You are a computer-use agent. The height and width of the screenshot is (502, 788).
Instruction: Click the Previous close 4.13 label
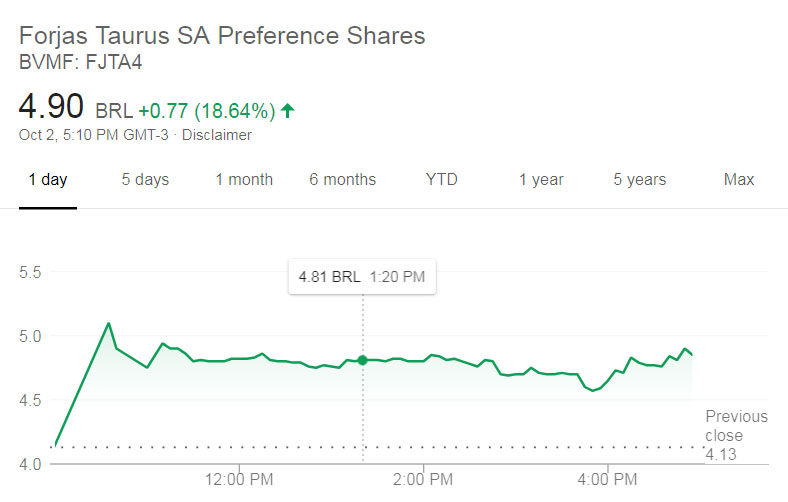pos(736,435)
